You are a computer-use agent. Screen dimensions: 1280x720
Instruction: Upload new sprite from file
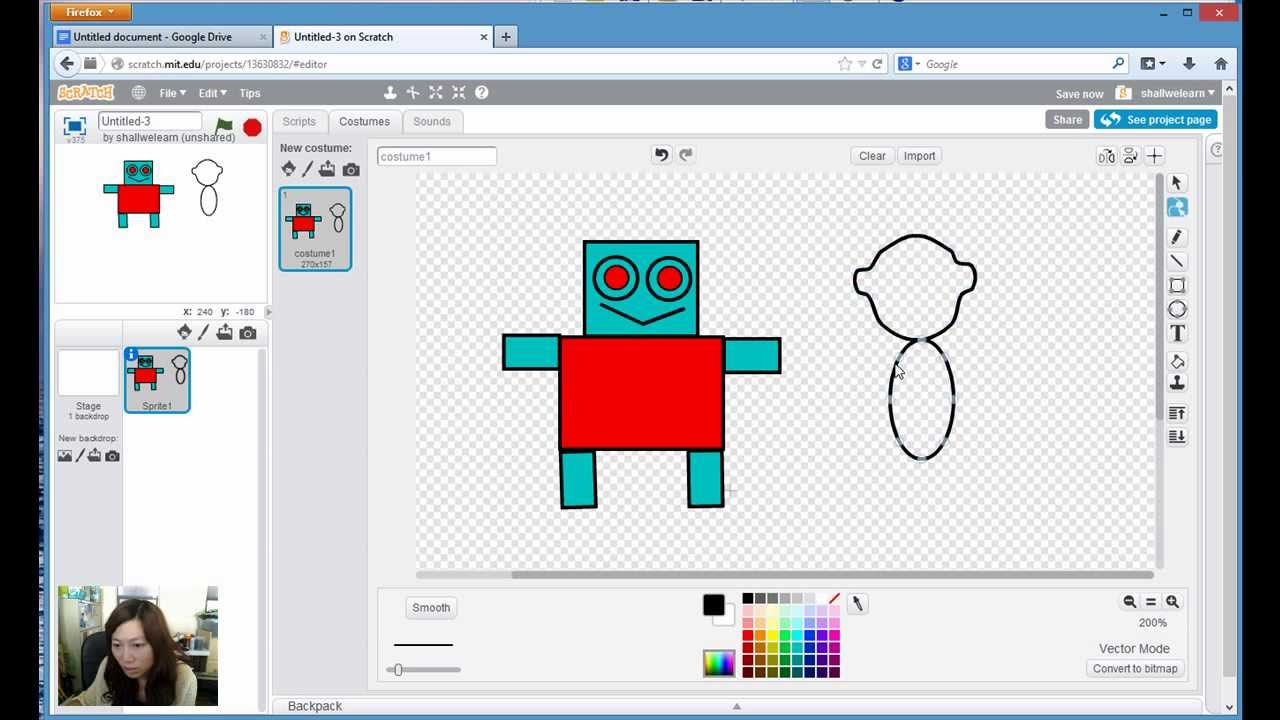[224, 332]
